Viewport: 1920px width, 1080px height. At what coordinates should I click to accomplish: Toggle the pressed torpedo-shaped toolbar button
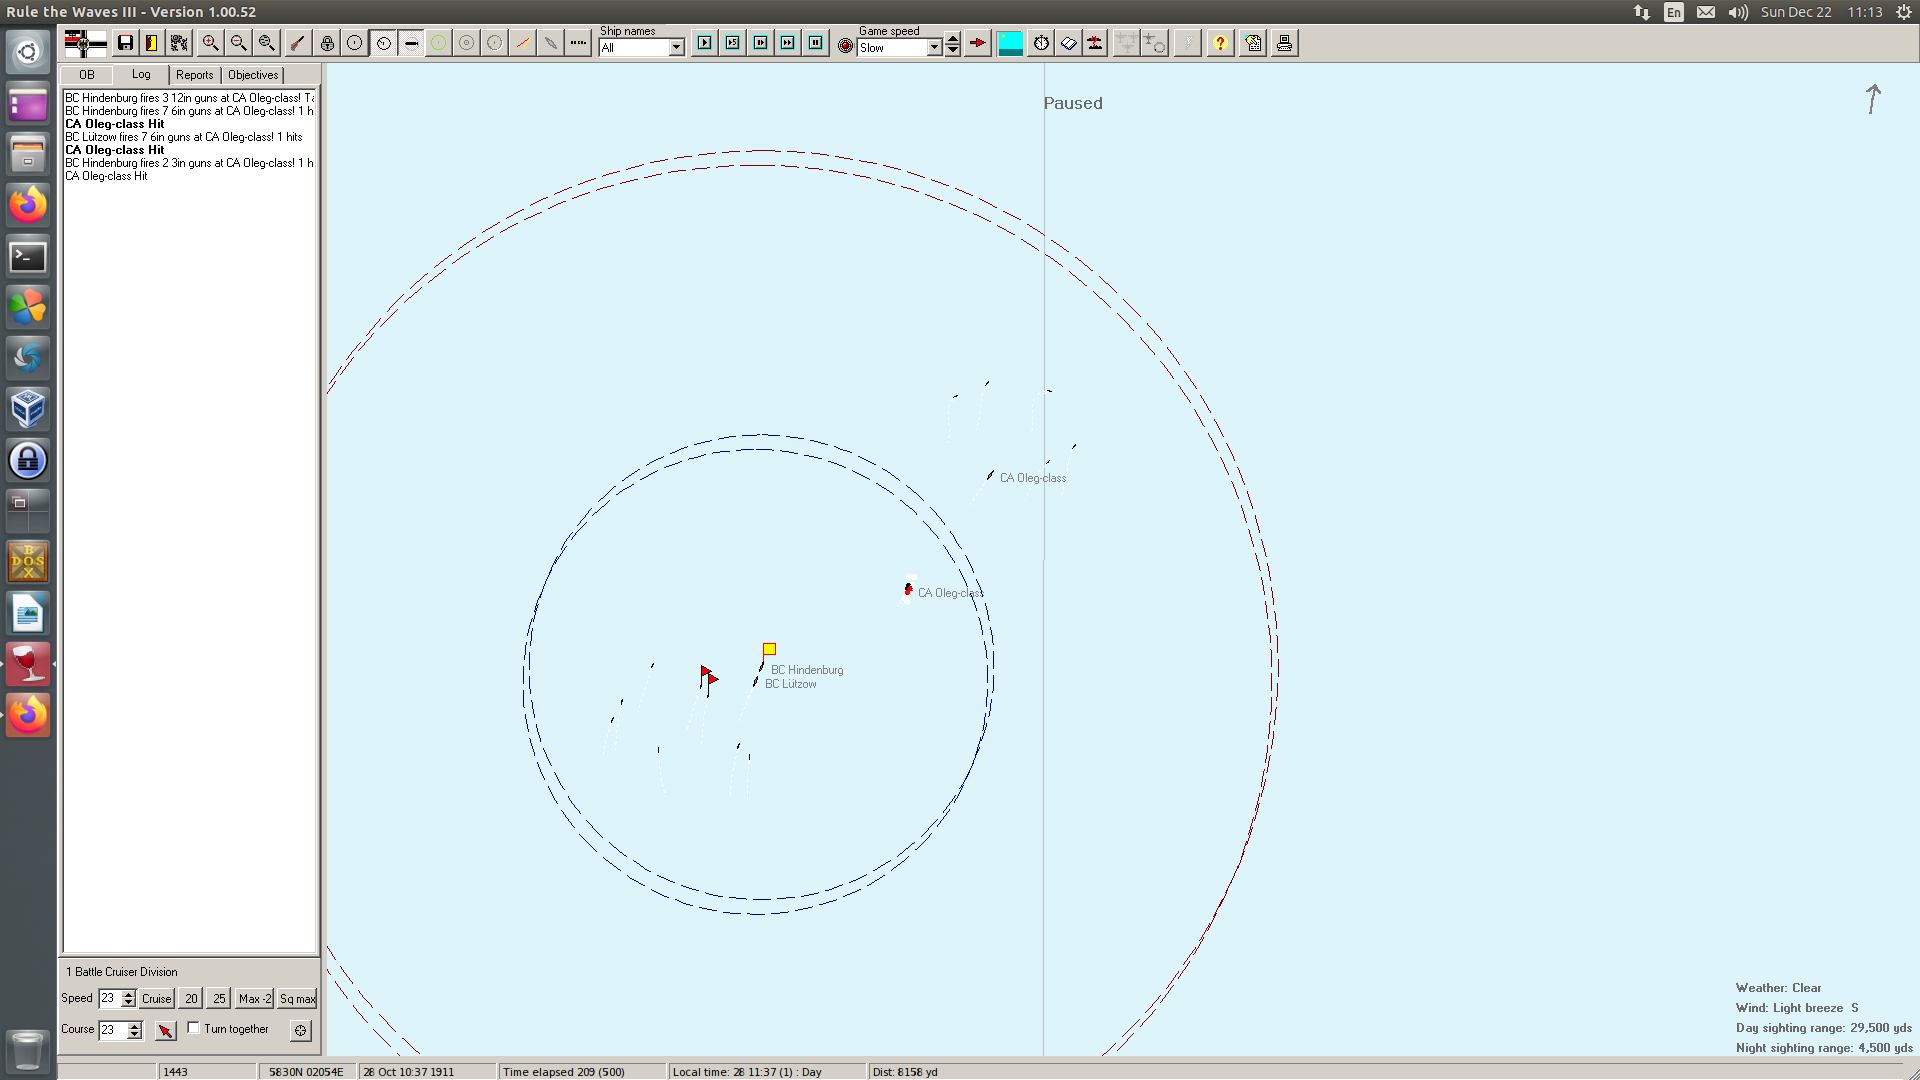[x=411, y=43]
